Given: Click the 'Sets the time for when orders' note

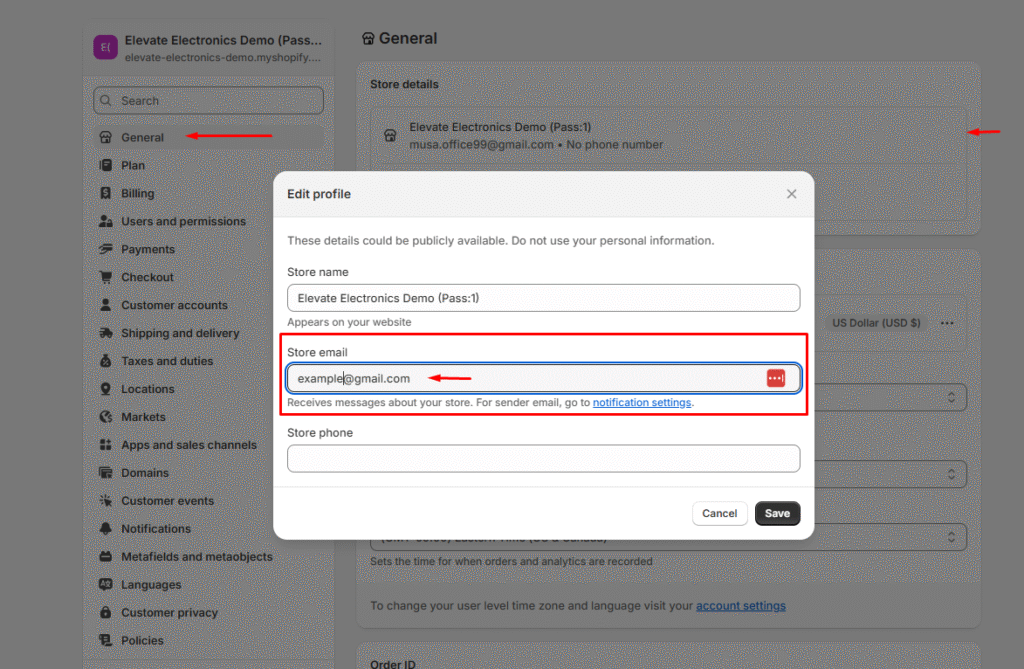Looking at the screenshot, I should click(511, 561).
